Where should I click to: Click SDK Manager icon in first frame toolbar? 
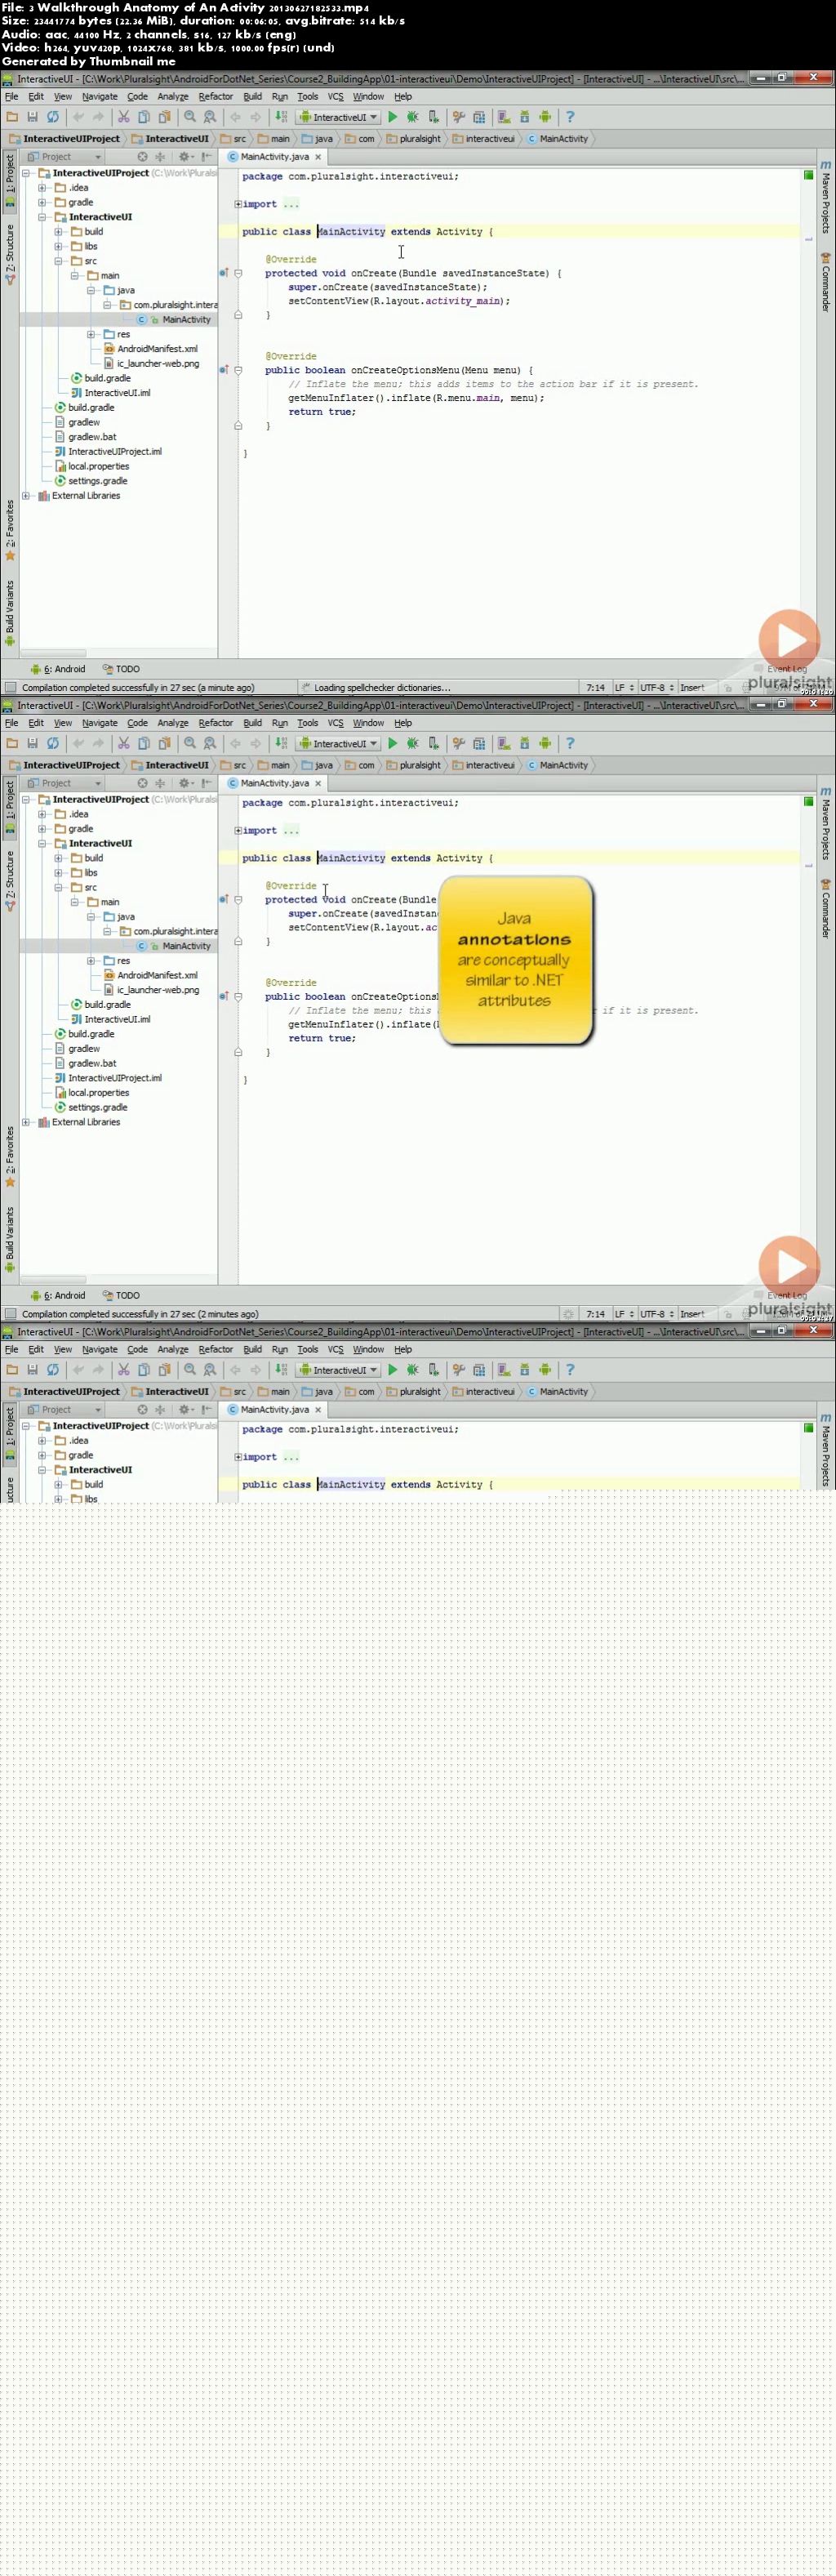(524, 117)
